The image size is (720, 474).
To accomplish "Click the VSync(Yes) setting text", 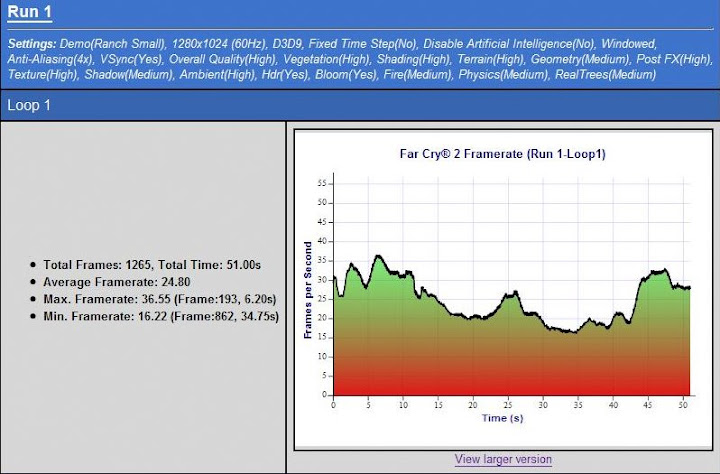I will click(x=131, y=59).
